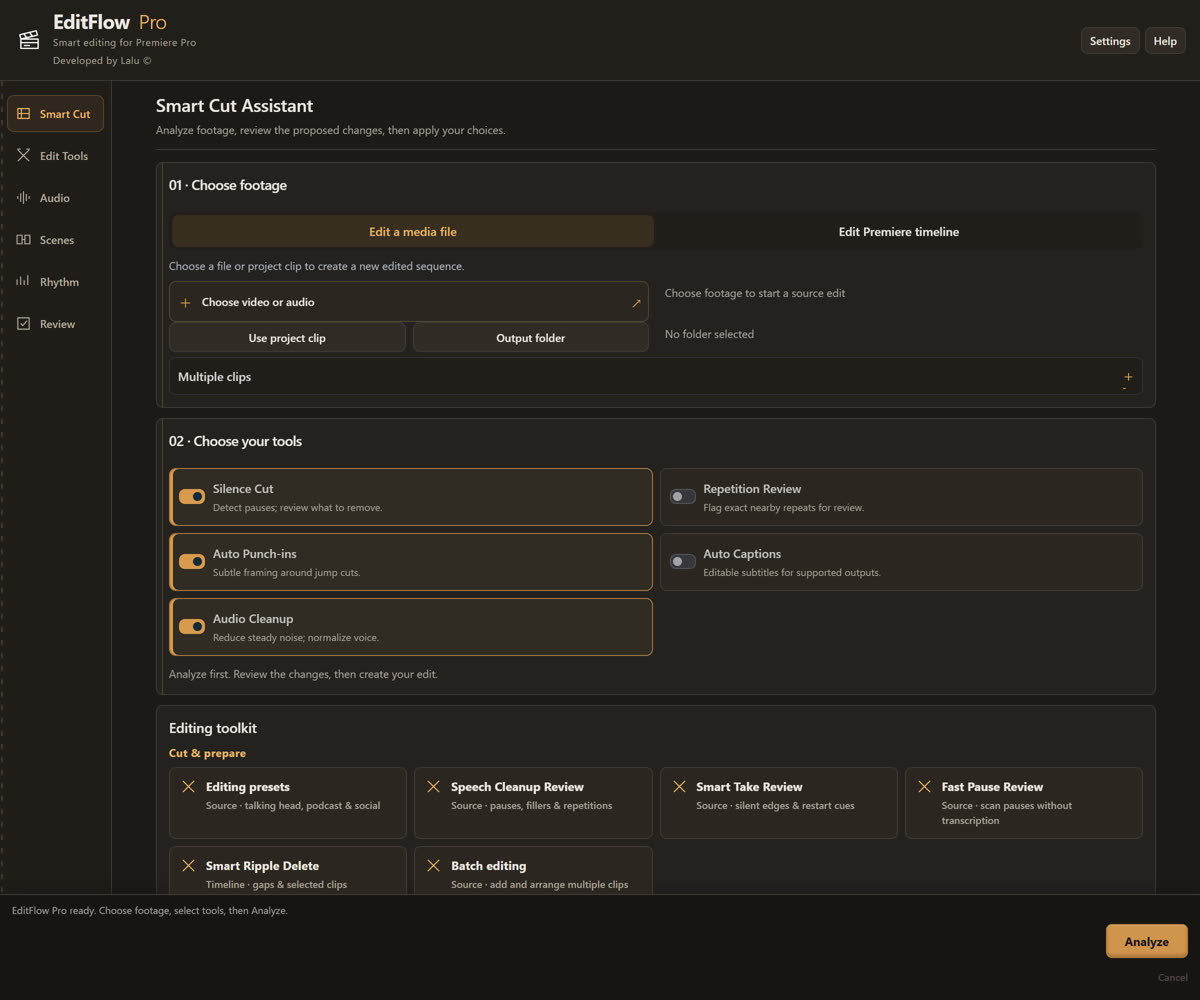Click the Batch editing tool icon
Viewport: 1200px width, 1000px height.
tap(433, 866)
